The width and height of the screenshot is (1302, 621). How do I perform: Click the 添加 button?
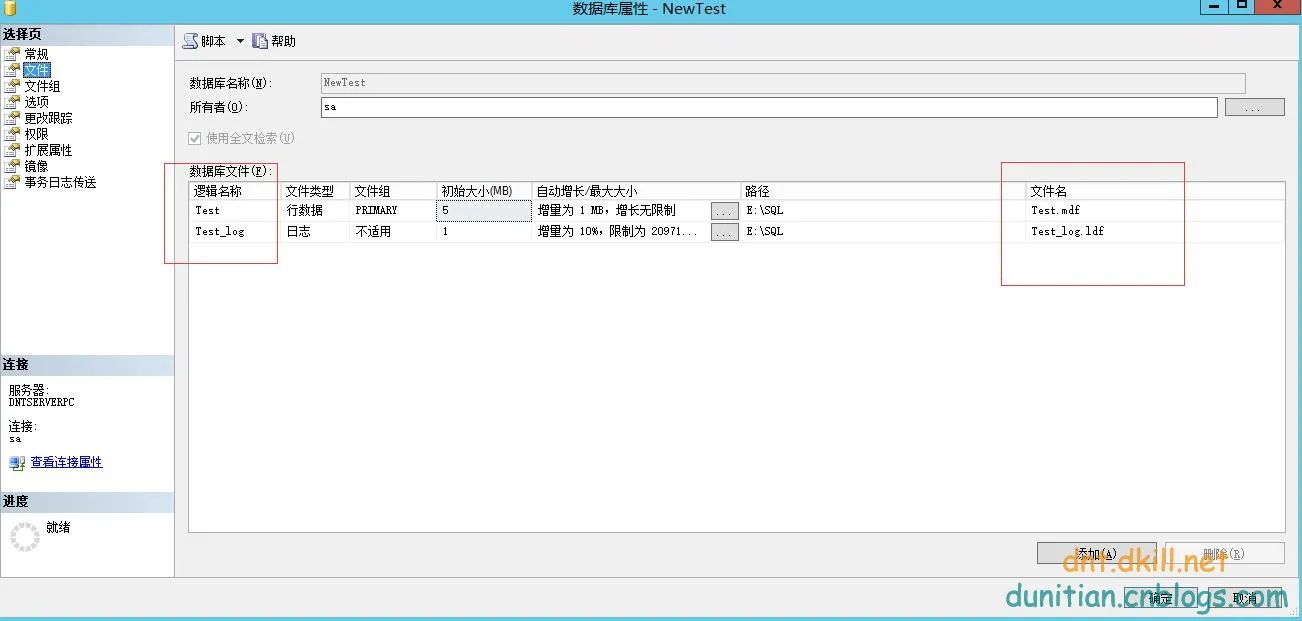(1096, 553)
